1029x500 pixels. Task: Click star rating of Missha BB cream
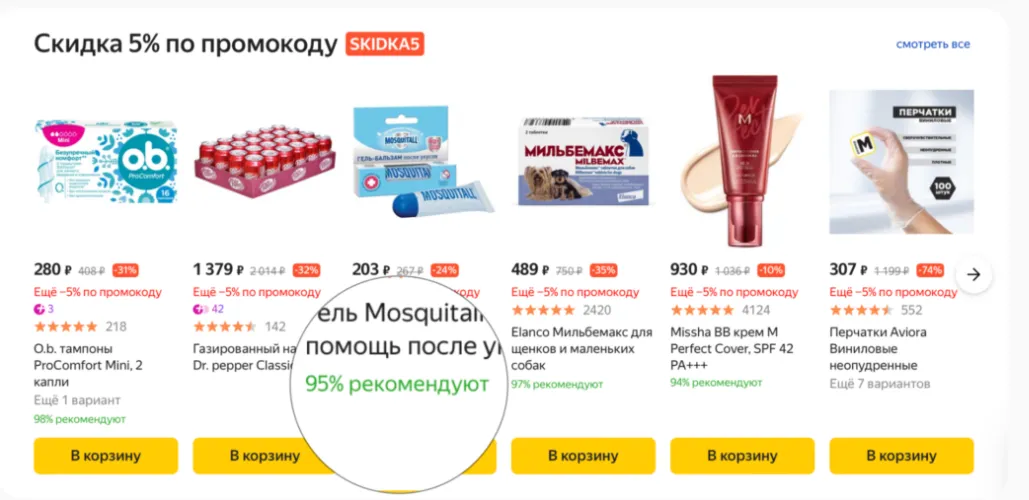click(702, 310)
